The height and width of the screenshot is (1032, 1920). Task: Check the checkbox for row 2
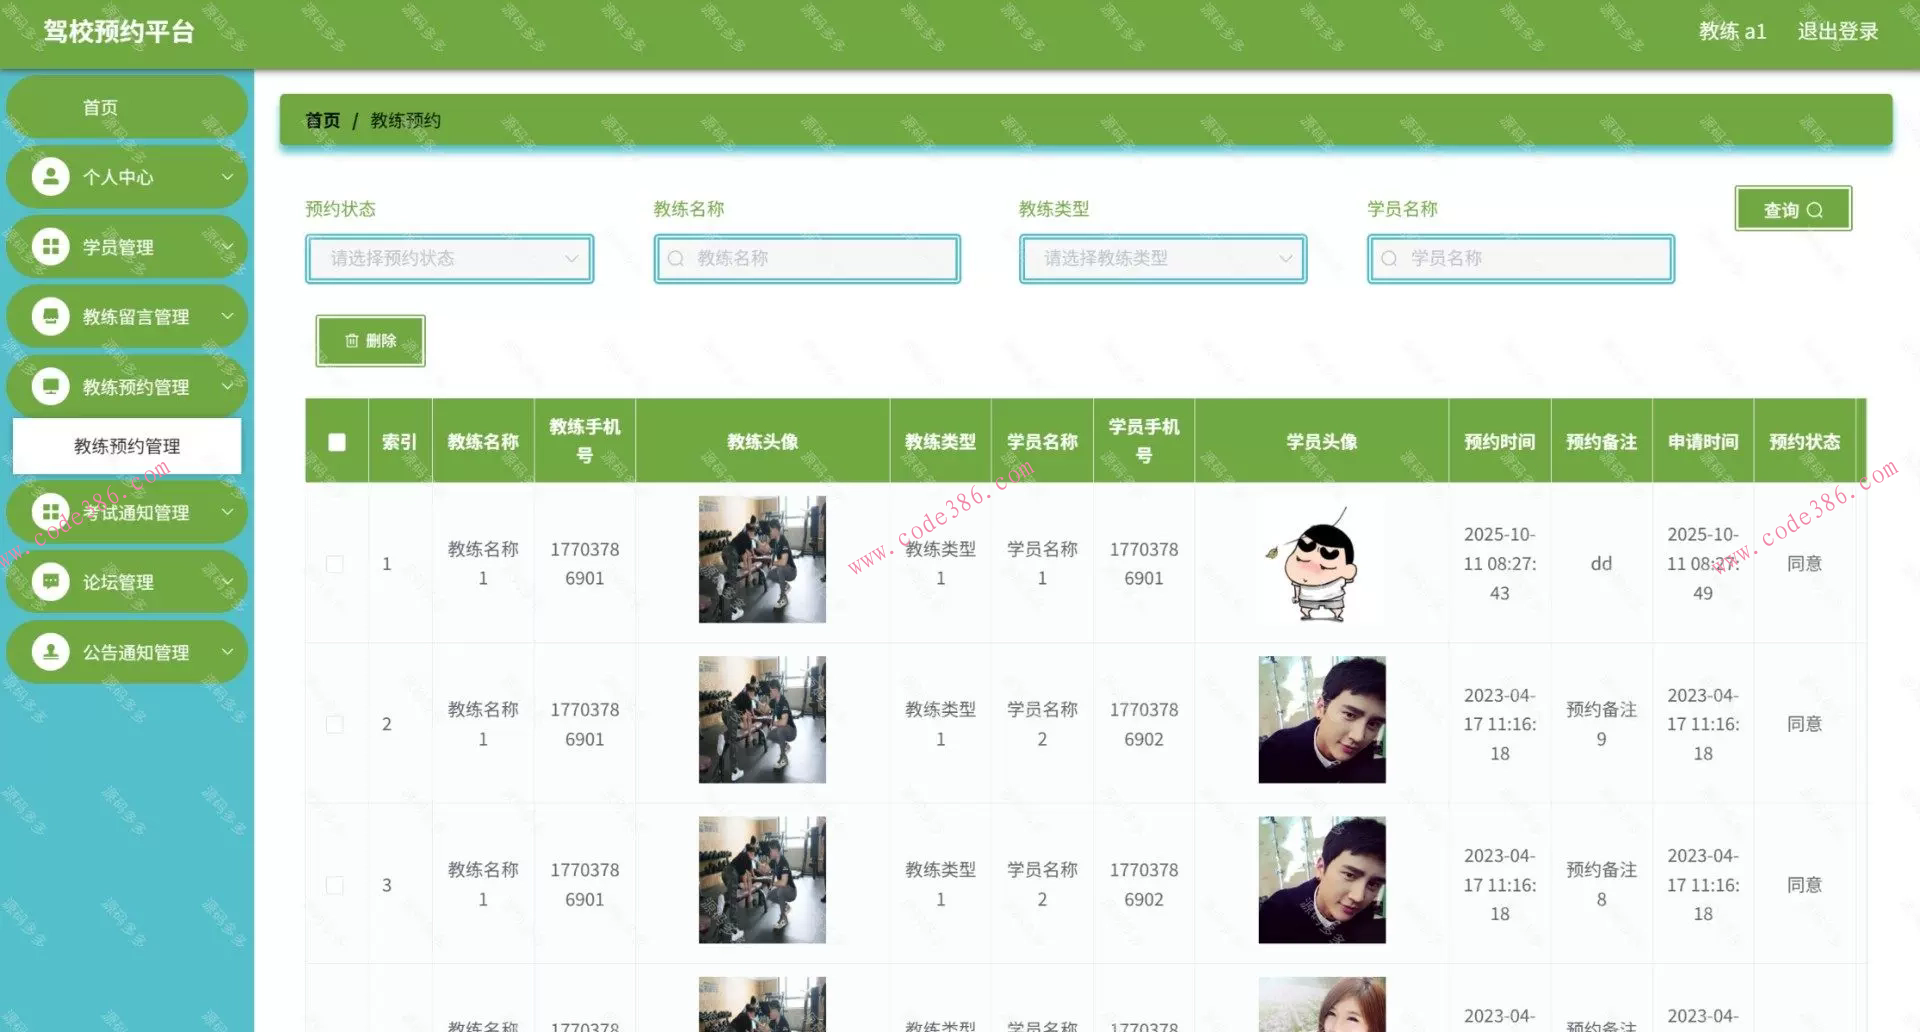pos(335,723)
